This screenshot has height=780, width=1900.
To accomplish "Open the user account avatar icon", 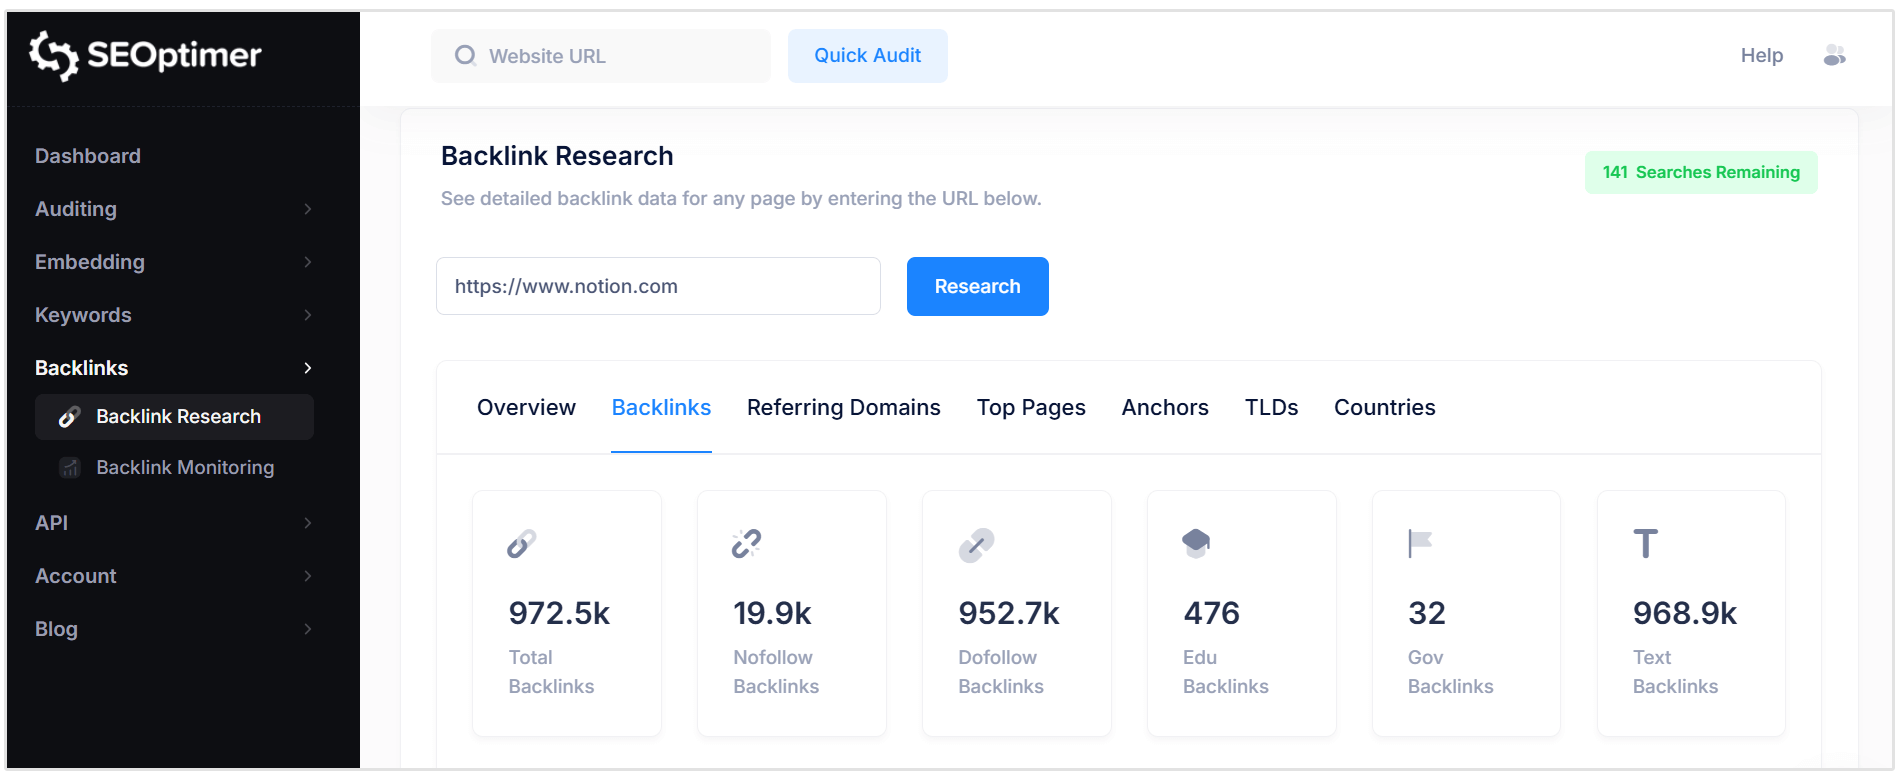I will pyautogui.click(x=1834, y=56).
